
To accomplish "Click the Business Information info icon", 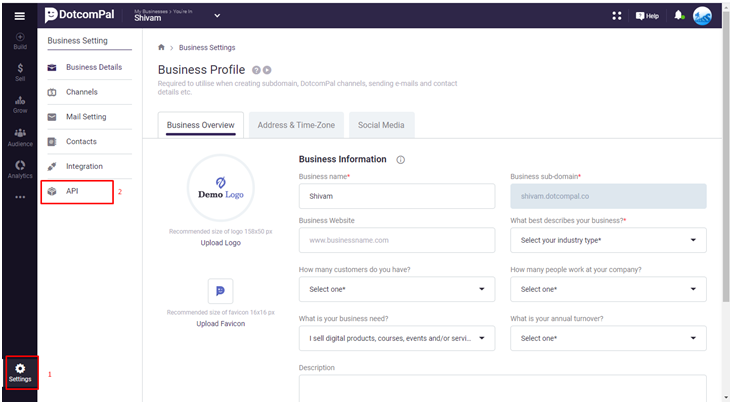I will click(401, 160).
